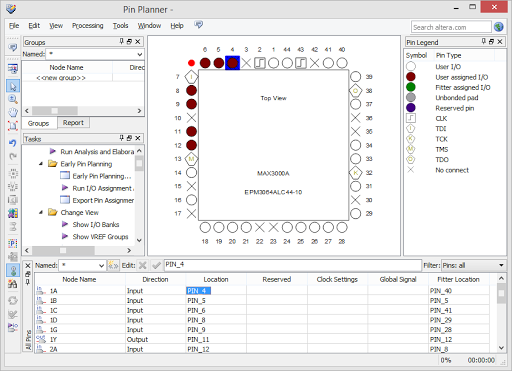Screen dimensions: 512x371
Task: Open the Edit menu
Action: (x=34, y=26)
